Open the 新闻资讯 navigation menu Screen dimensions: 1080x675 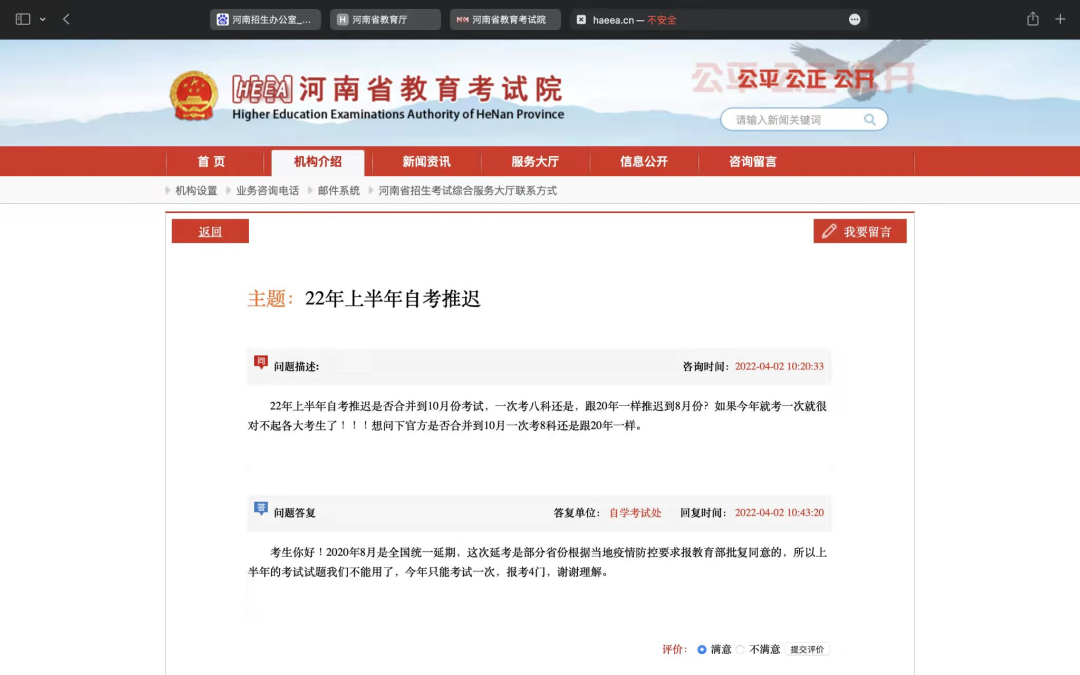[x=426, y=162]
